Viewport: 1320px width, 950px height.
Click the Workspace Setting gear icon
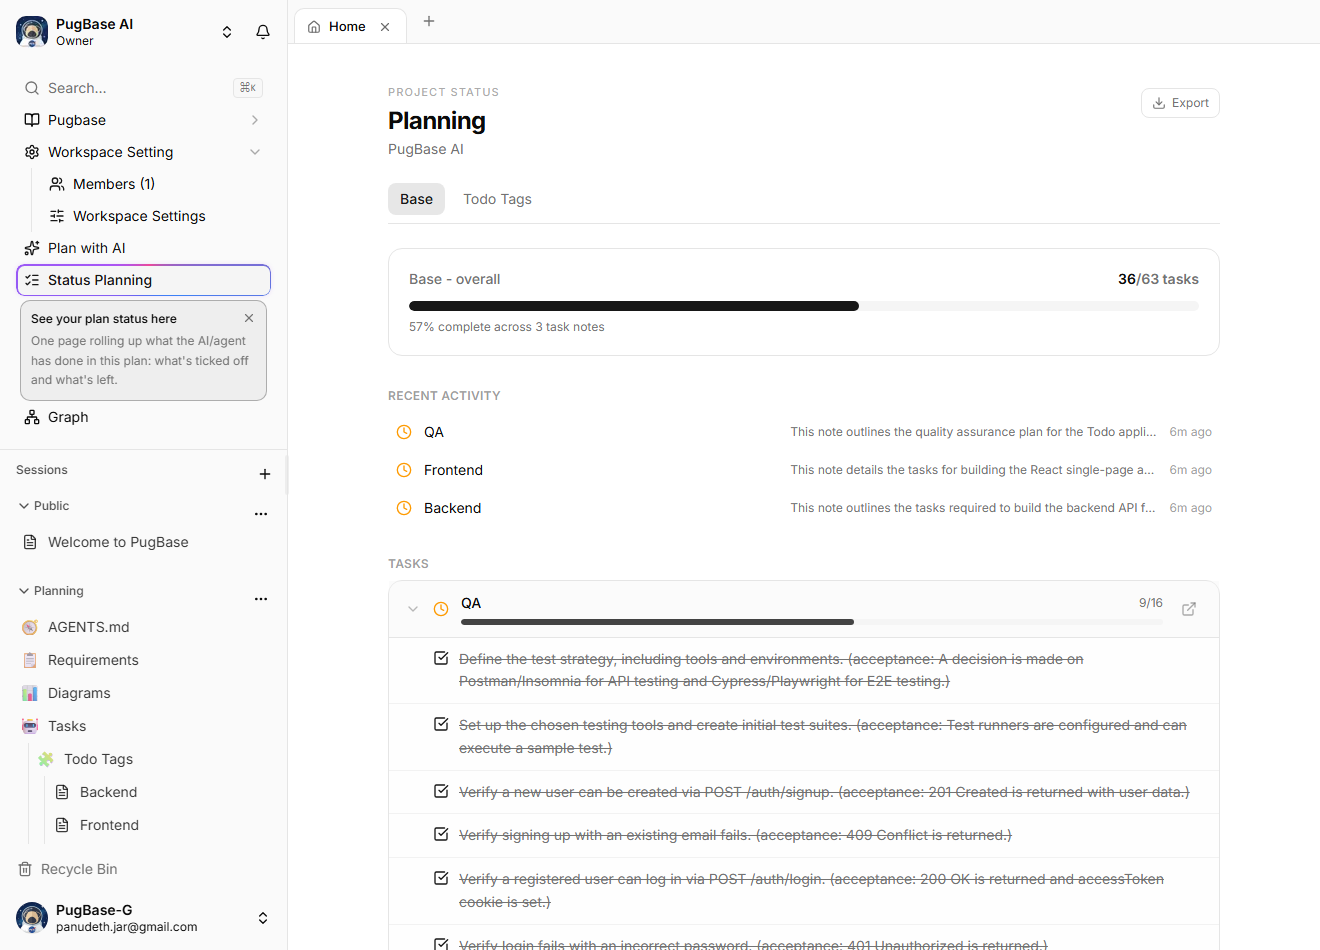[32, 152]
